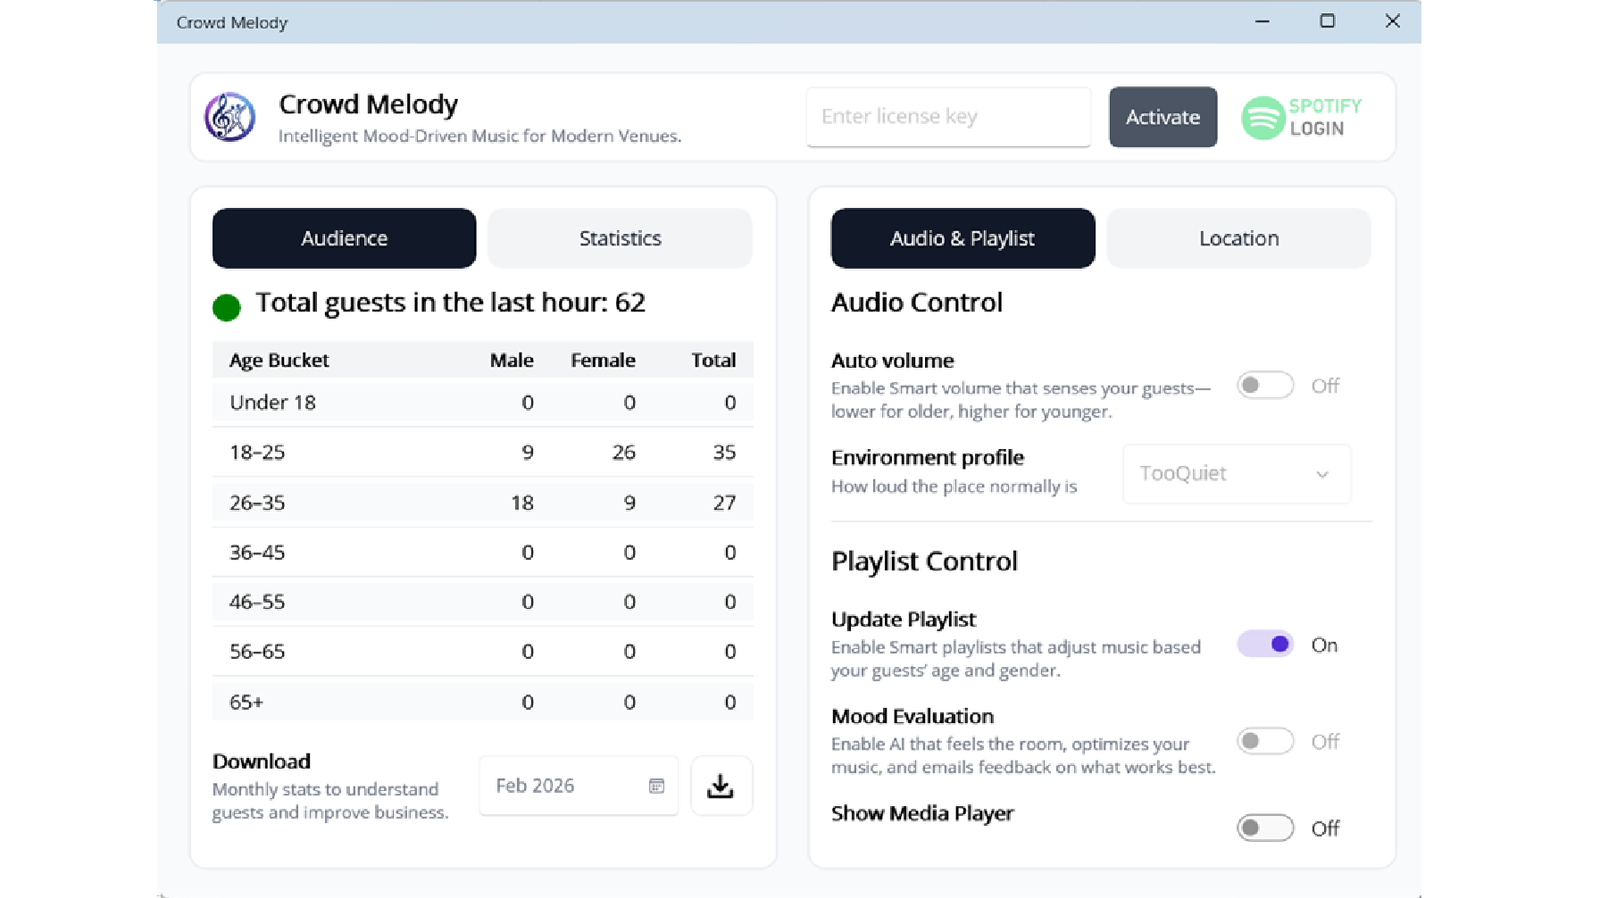
Task: Switch to the Statistics tab
Action: pos(620,238)
